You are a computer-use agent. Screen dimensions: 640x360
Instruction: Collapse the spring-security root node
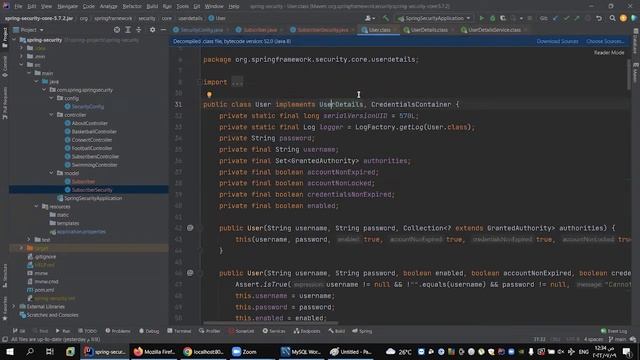(x=15, y=40)
